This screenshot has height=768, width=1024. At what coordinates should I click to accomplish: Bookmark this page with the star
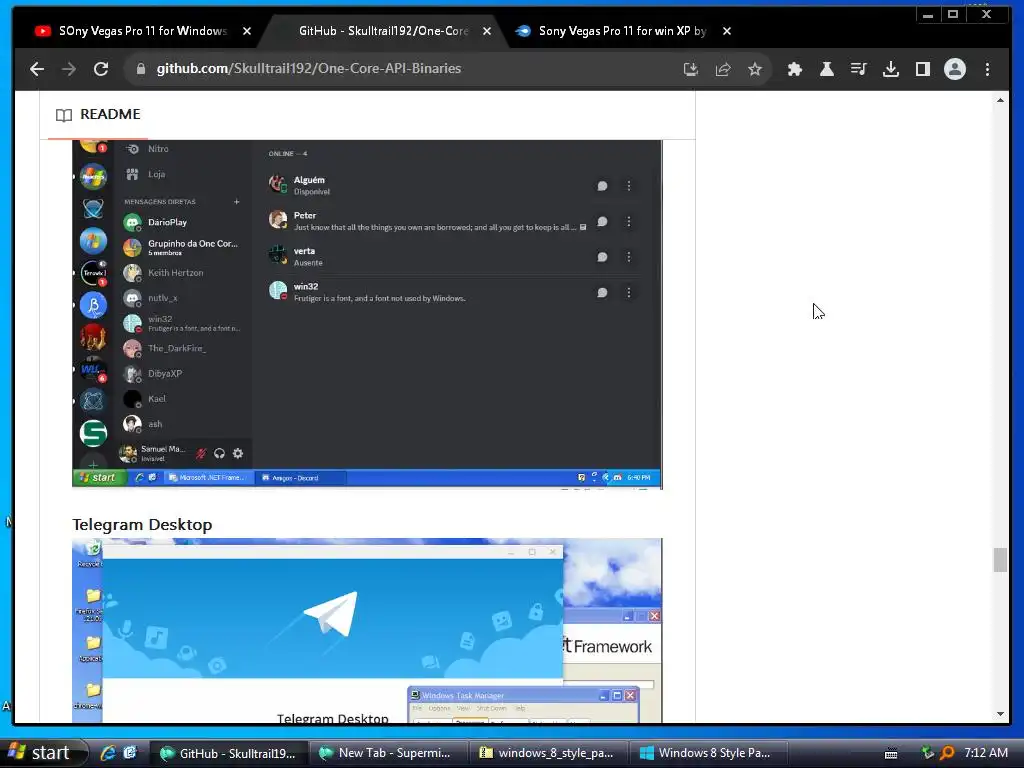[755, 69]
